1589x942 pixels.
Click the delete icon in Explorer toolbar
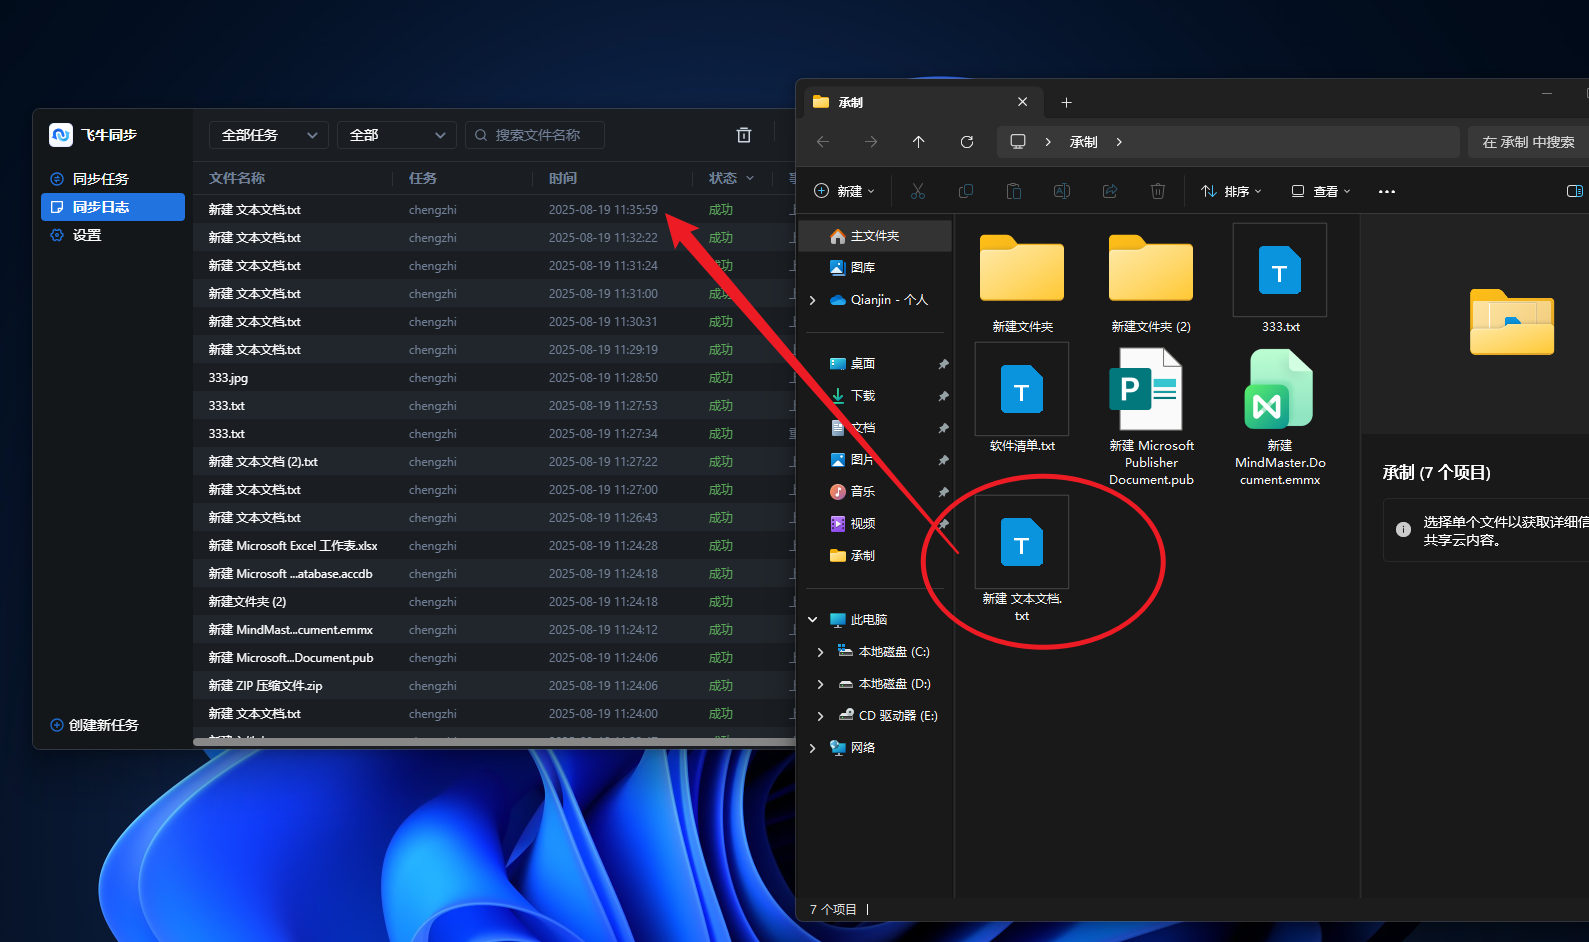point(1157,191)
